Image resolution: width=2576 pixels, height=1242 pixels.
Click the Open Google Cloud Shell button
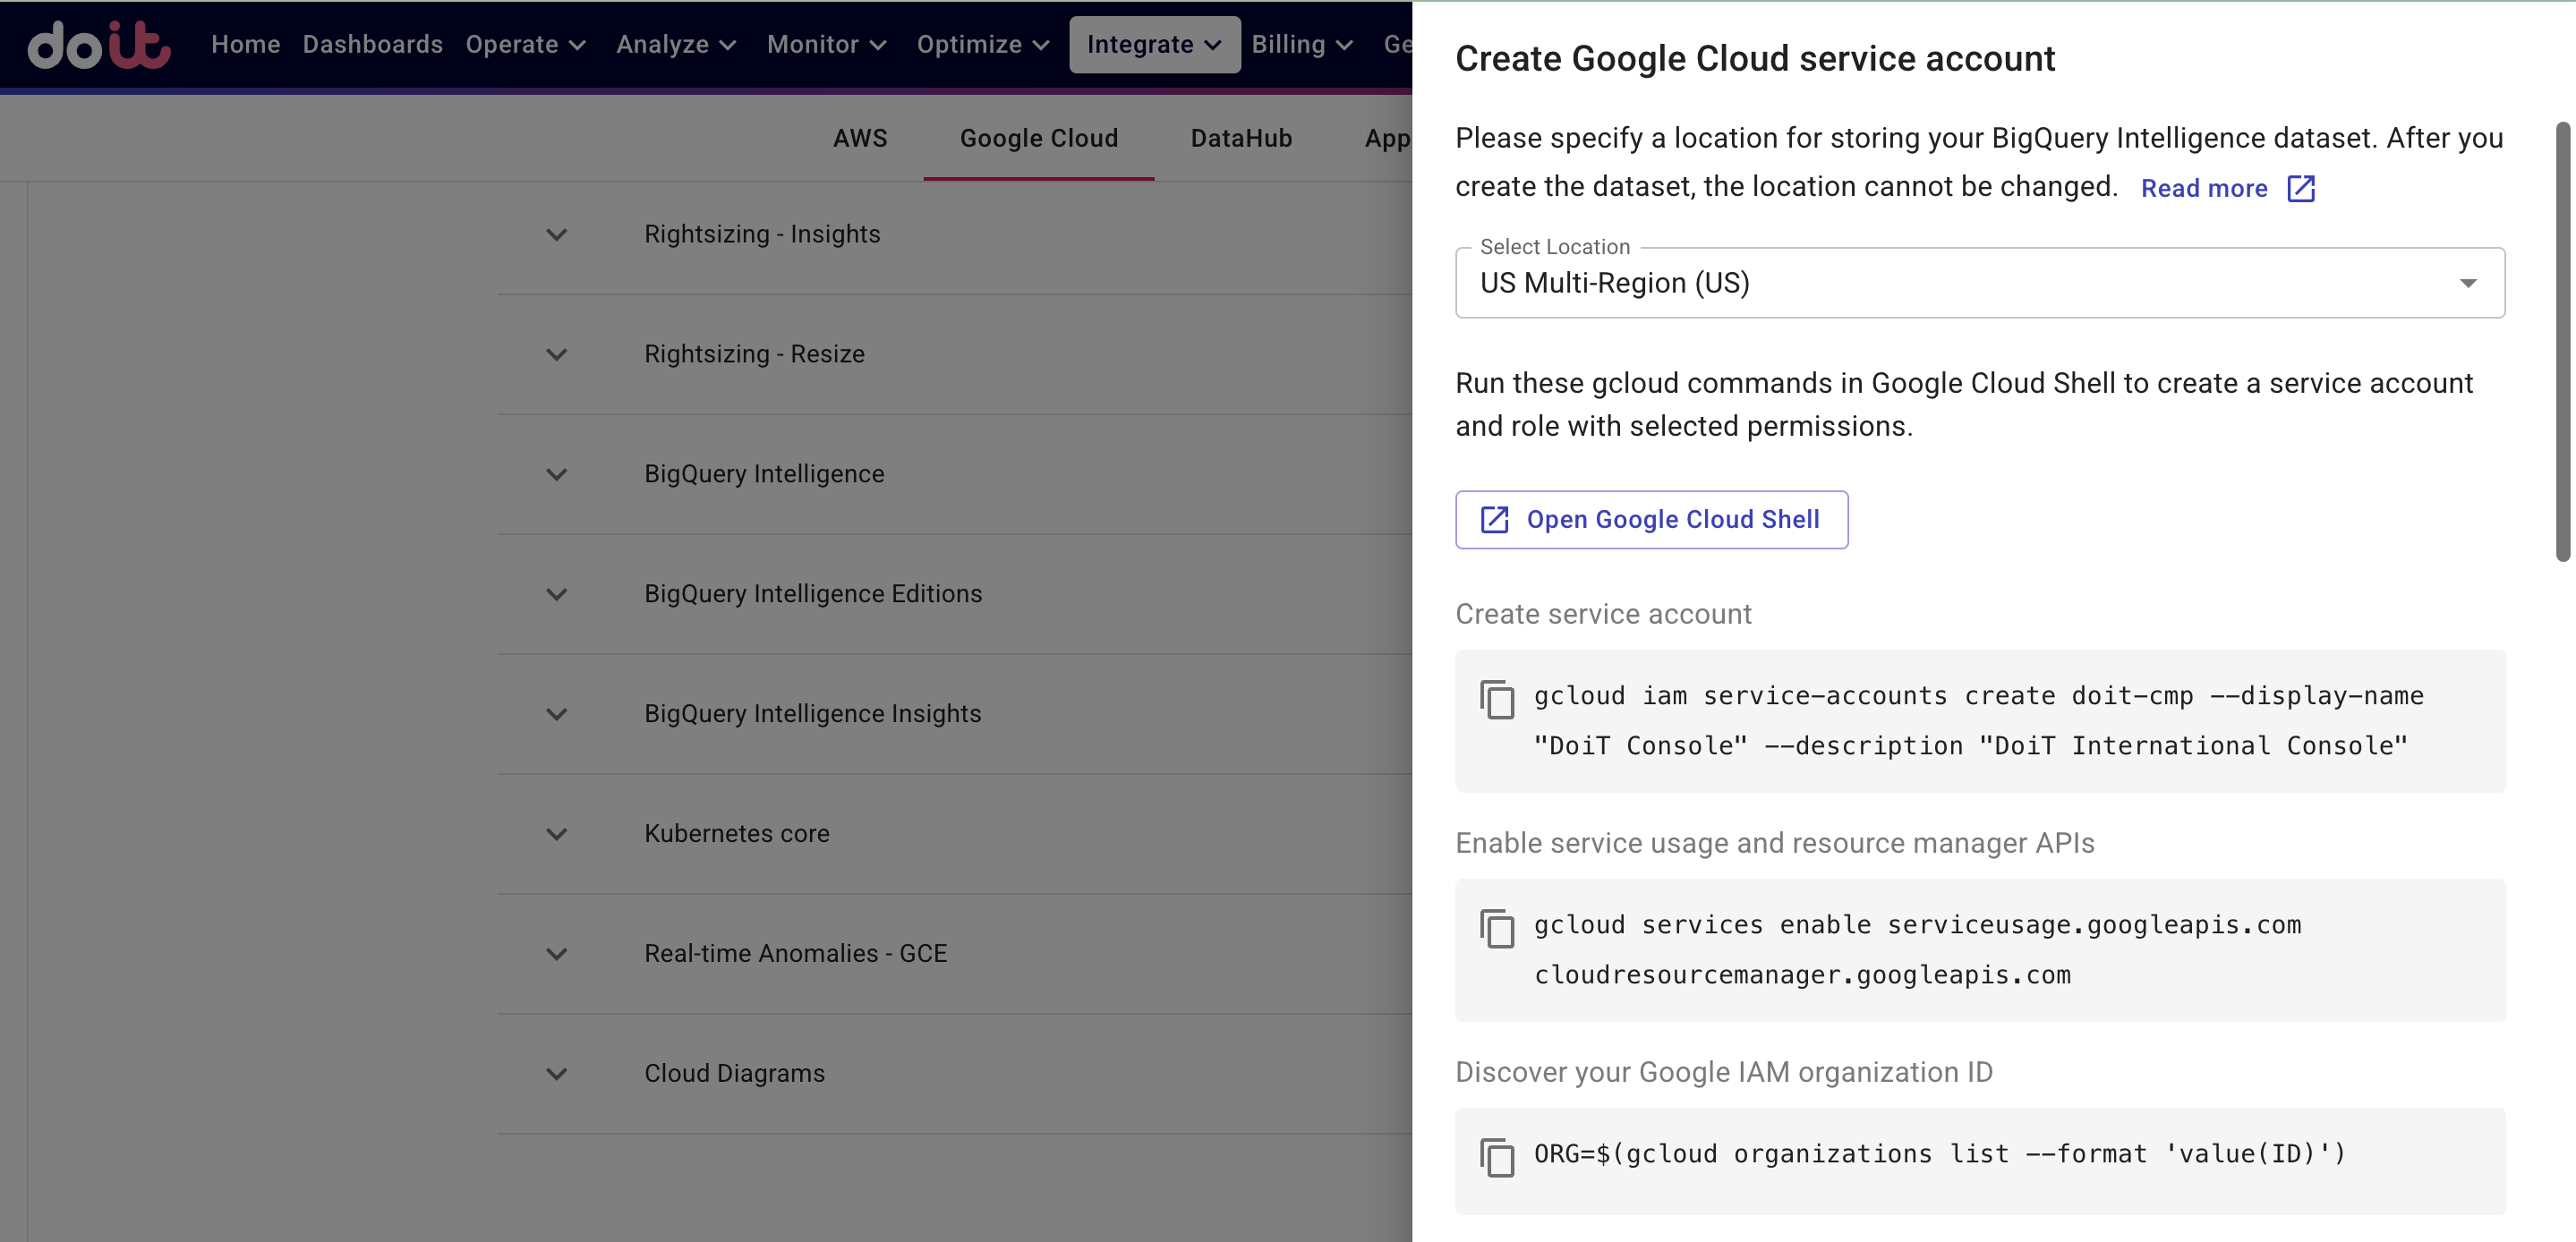(x=1652, y=519)
